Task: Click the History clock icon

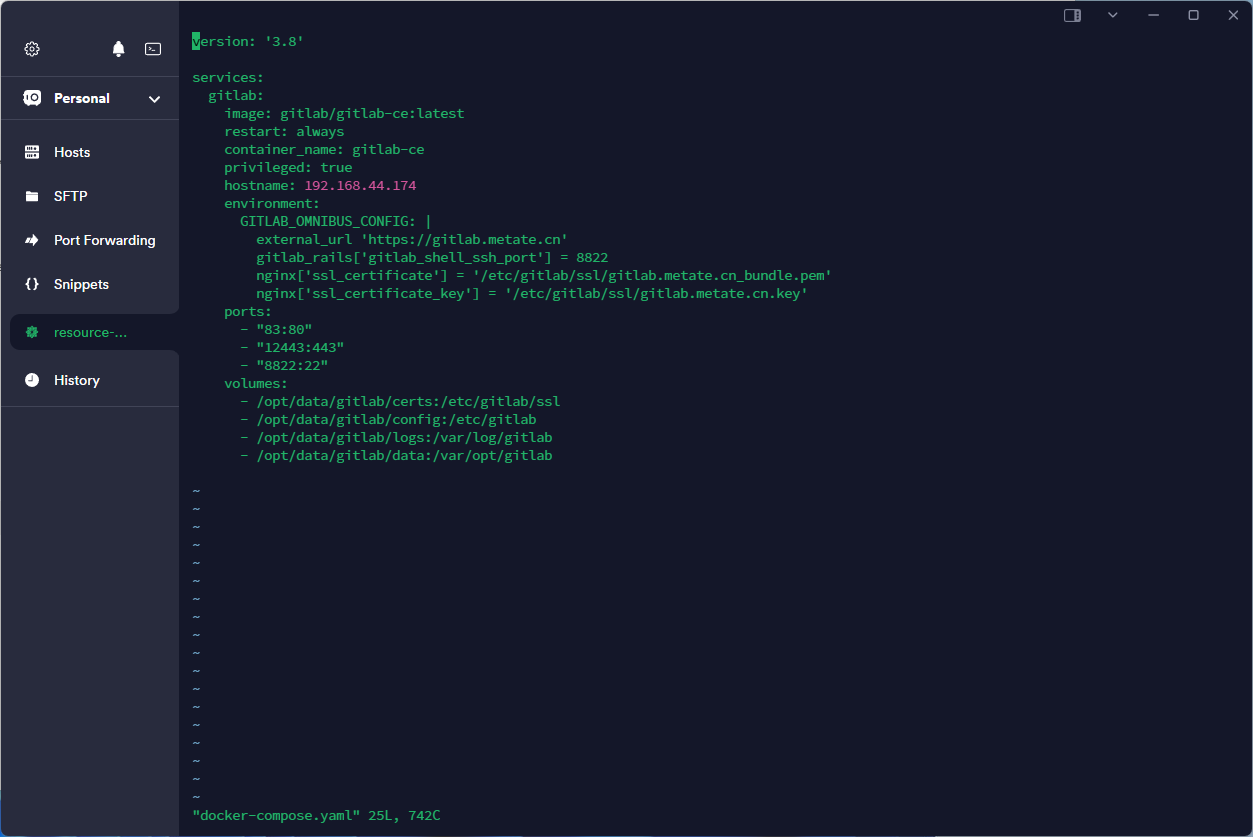Action: pyautogui.click(x=32, y=380)
